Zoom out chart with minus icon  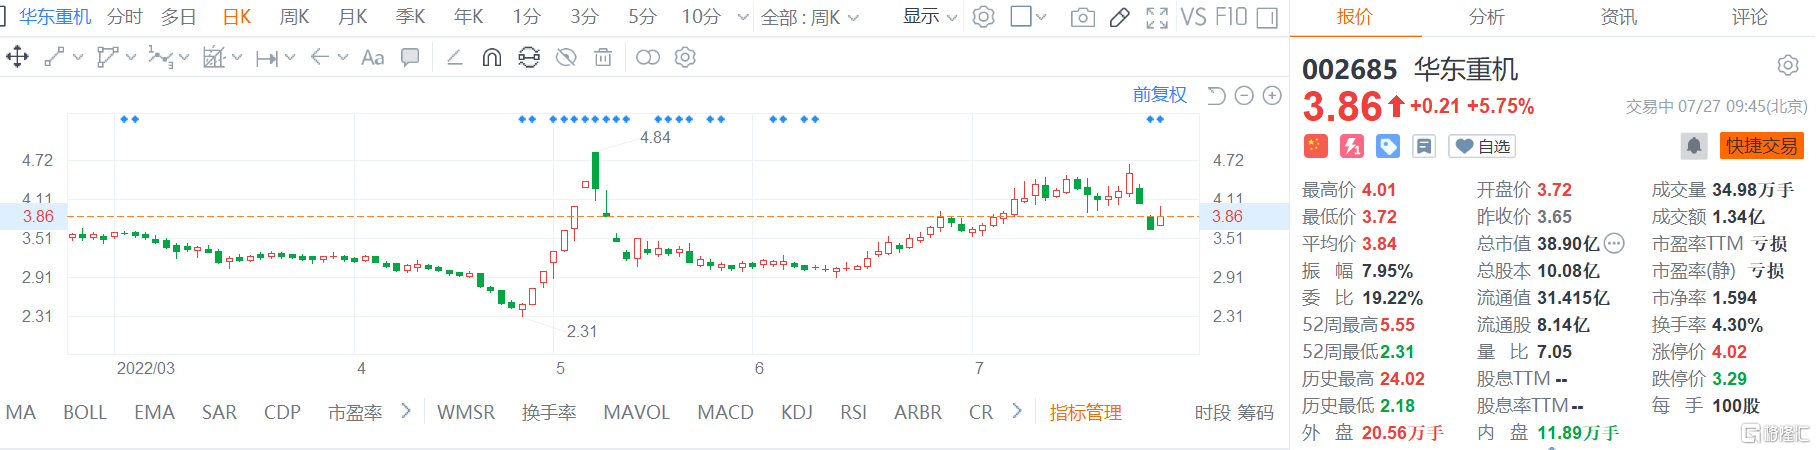pyautogui.click(x=1244, y=95)
